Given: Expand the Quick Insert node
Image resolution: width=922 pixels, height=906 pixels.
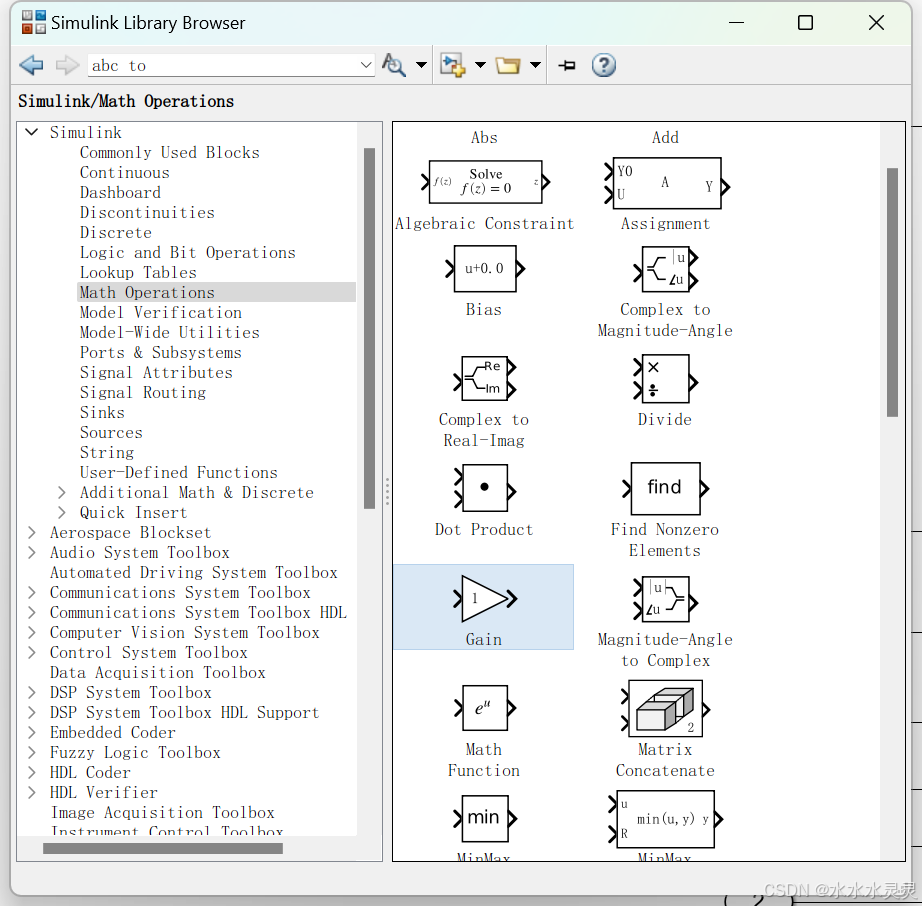Looking at the screenshot, I should click(x=62, y=513).
